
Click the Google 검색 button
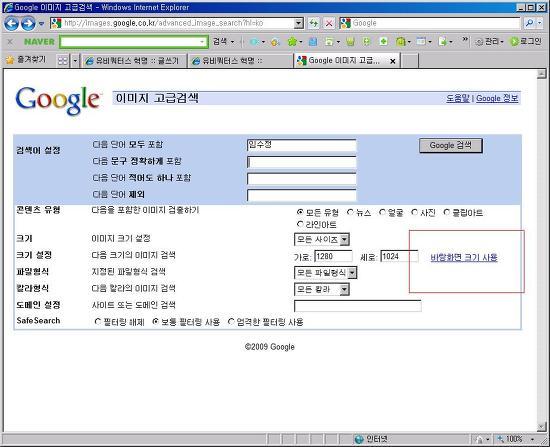(x=451, y=145)
